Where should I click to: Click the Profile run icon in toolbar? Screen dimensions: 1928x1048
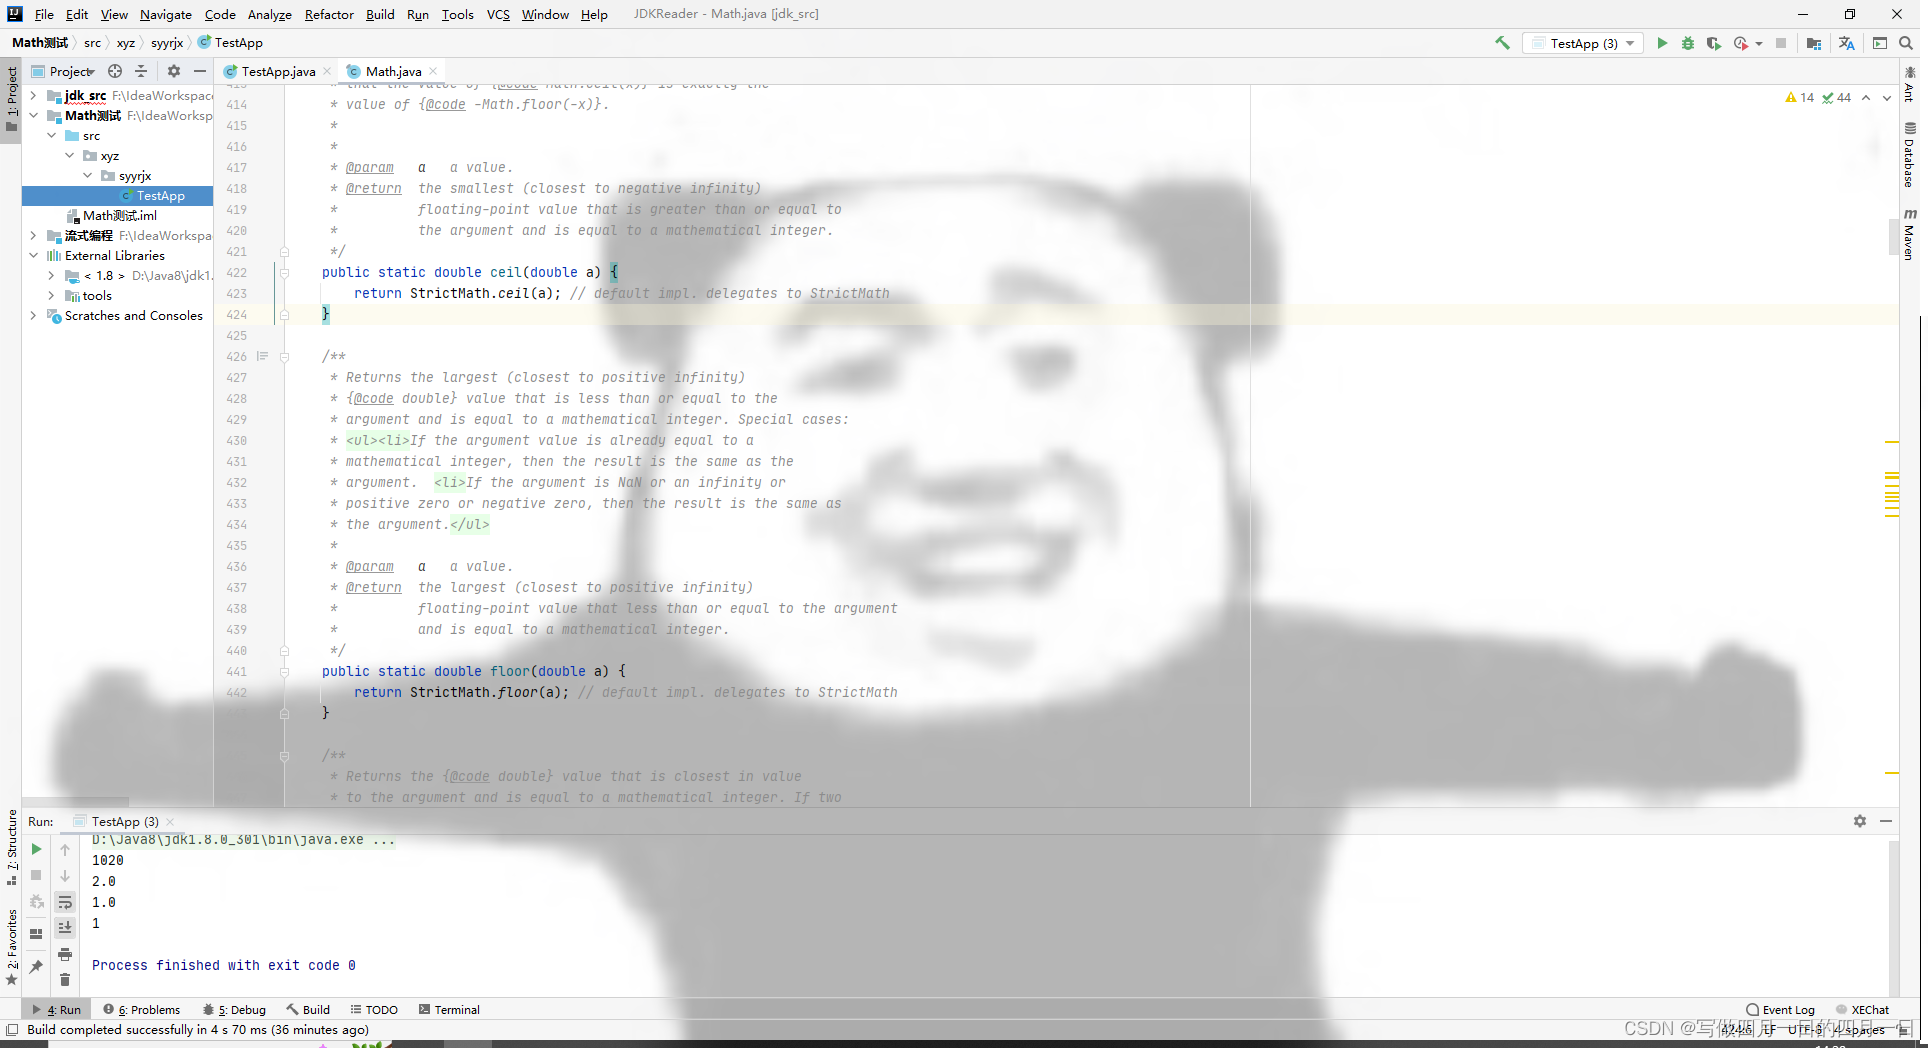(1741, 43)
